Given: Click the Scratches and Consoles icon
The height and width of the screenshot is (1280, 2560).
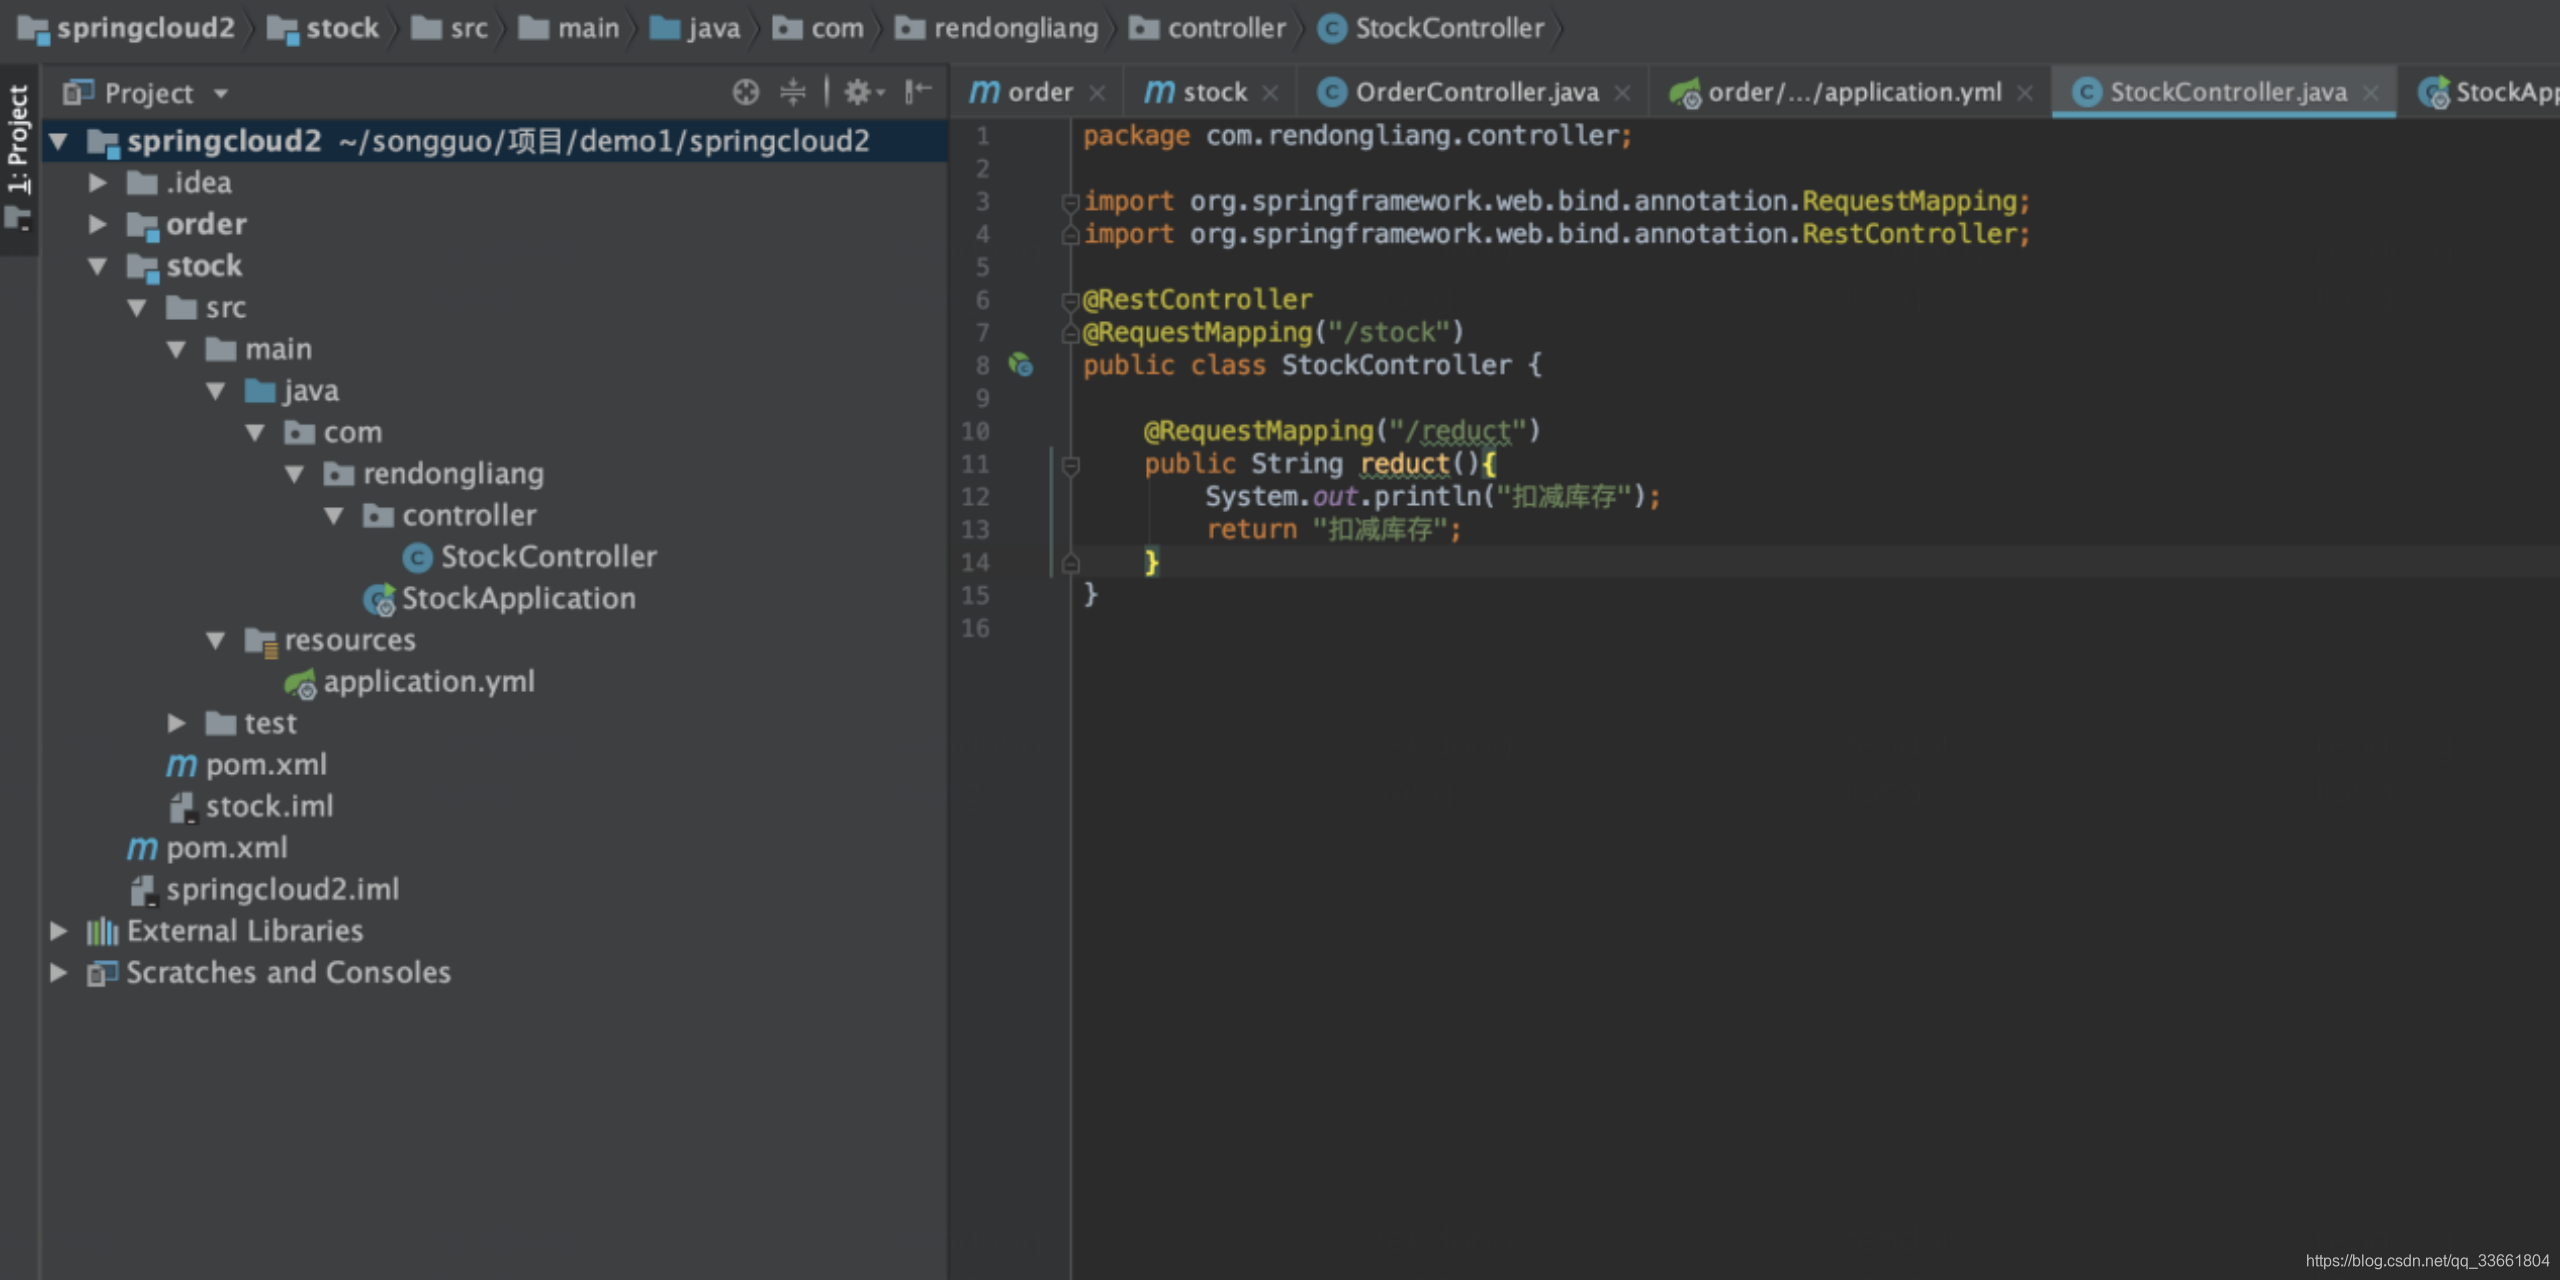Looking at the screenshot, I should [x=102, y=973].
